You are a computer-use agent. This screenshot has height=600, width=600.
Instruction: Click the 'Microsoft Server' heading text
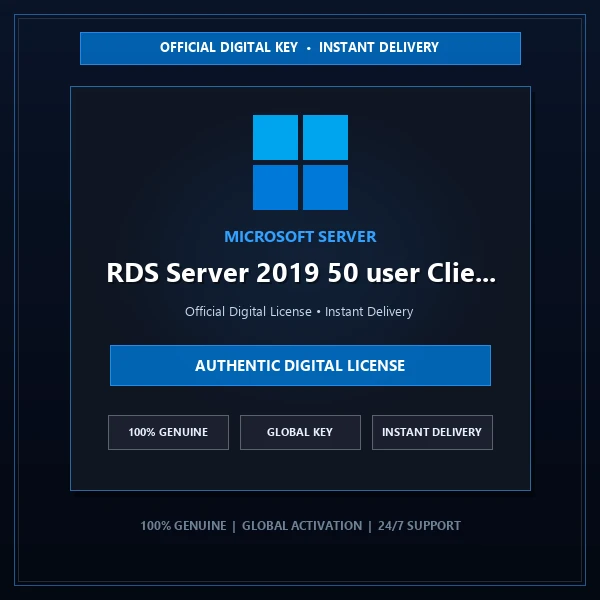[300, 236]
